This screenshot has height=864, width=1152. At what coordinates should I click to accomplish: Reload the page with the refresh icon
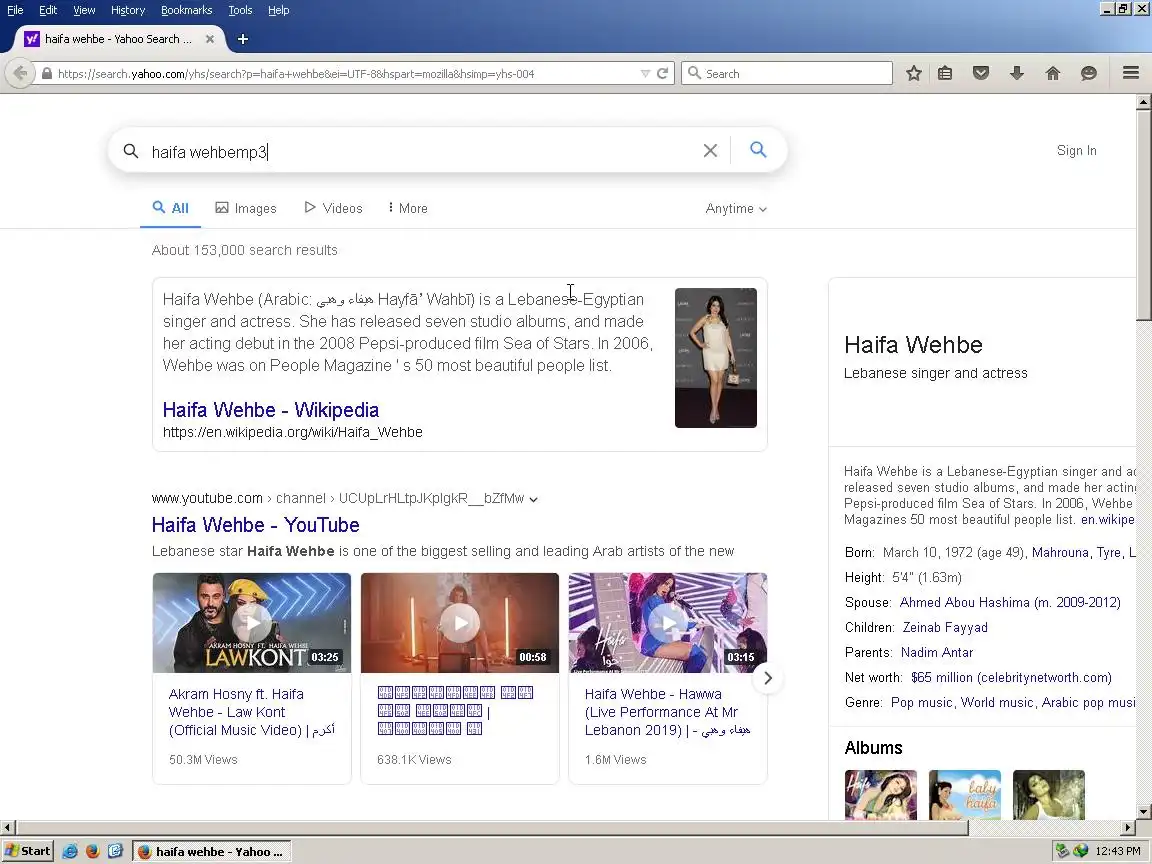(x=663, y=73)
